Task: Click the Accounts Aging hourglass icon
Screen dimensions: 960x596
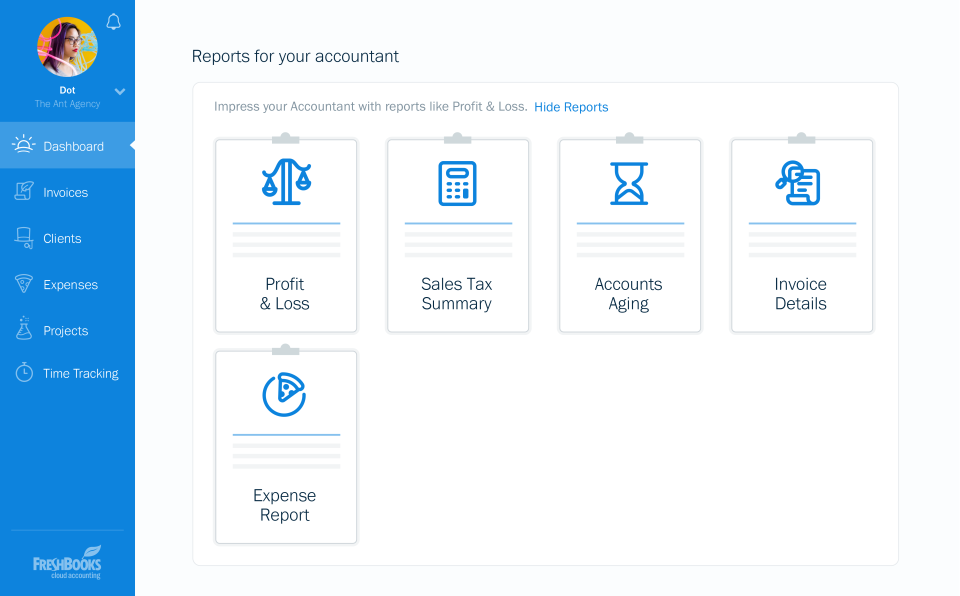Action: point(629,183)
